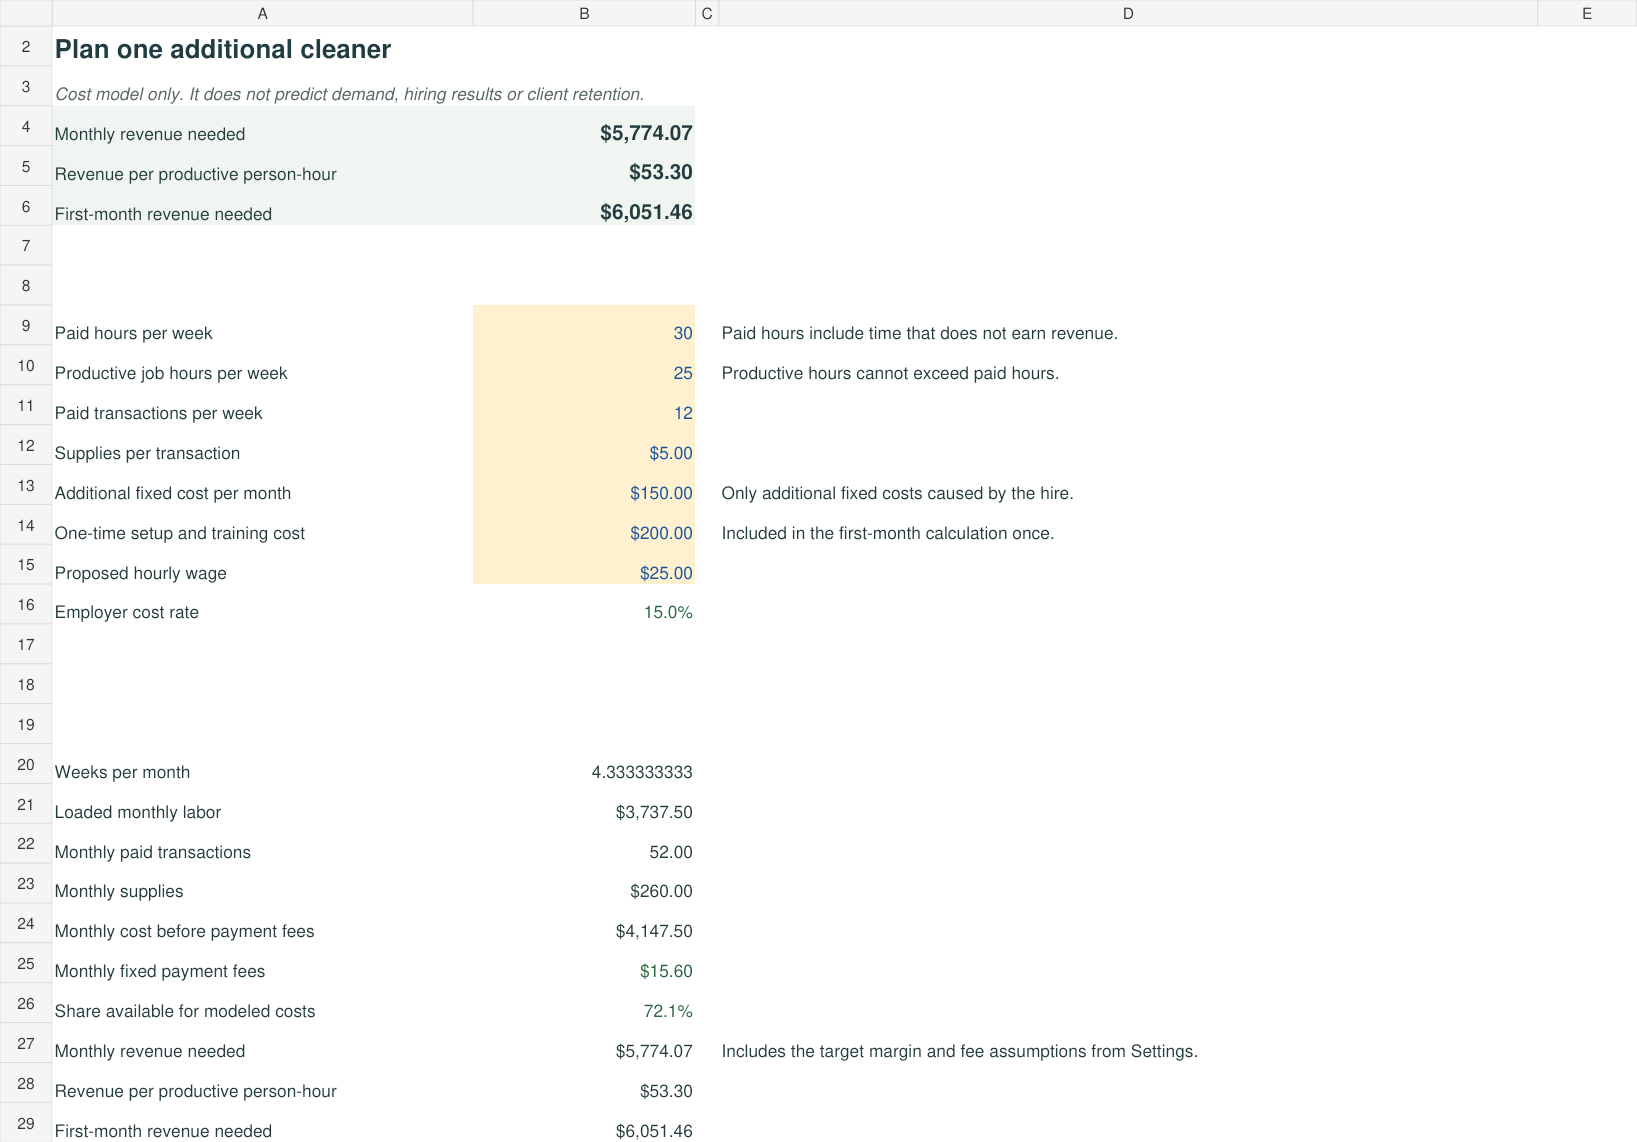The image size is (1637, 1142).
Task: Select column A header
Action: point(262,13)
